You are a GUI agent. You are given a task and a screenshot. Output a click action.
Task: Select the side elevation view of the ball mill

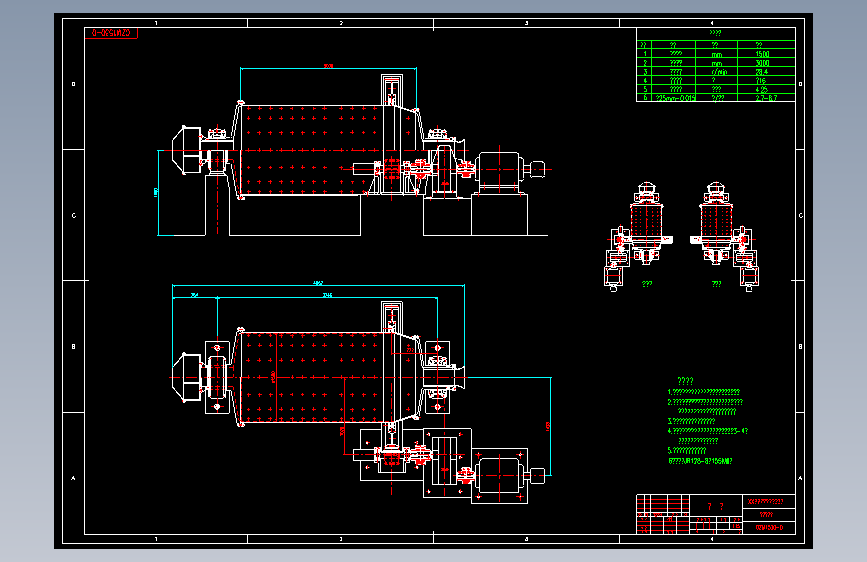coord(354,155)
